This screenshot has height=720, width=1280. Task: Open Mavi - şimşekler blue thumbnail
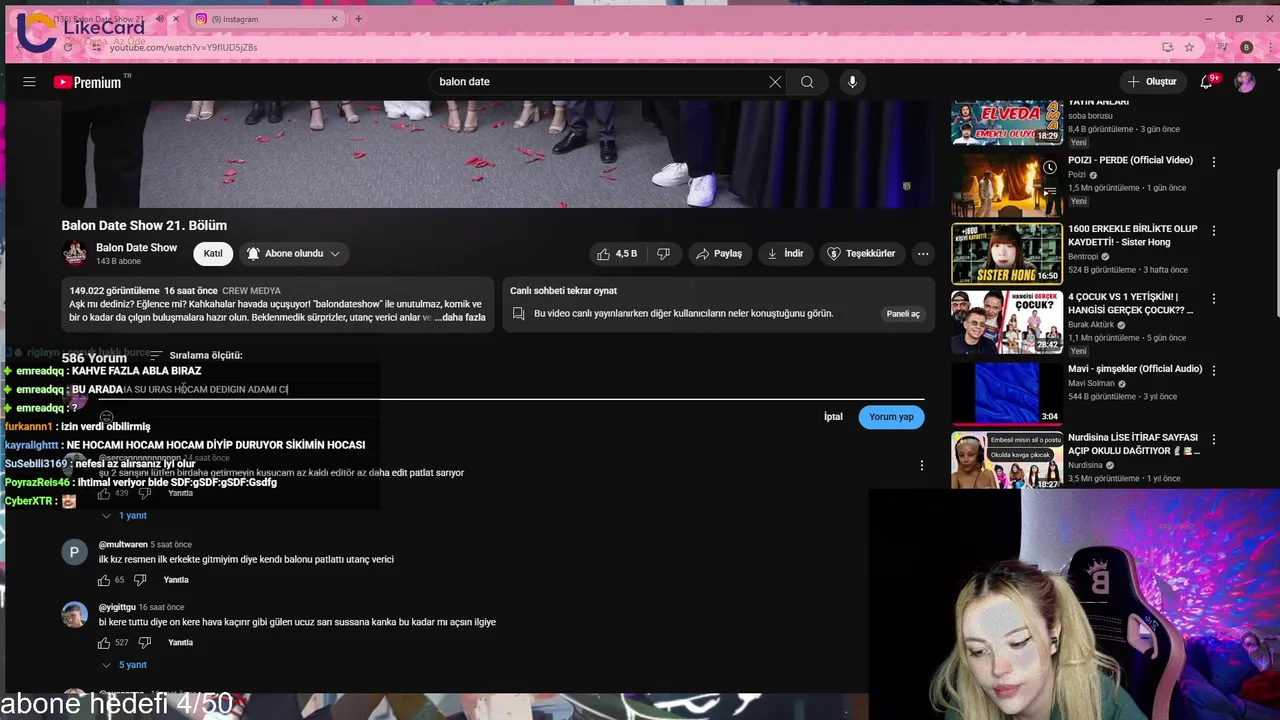click(x=1007, y=393)
